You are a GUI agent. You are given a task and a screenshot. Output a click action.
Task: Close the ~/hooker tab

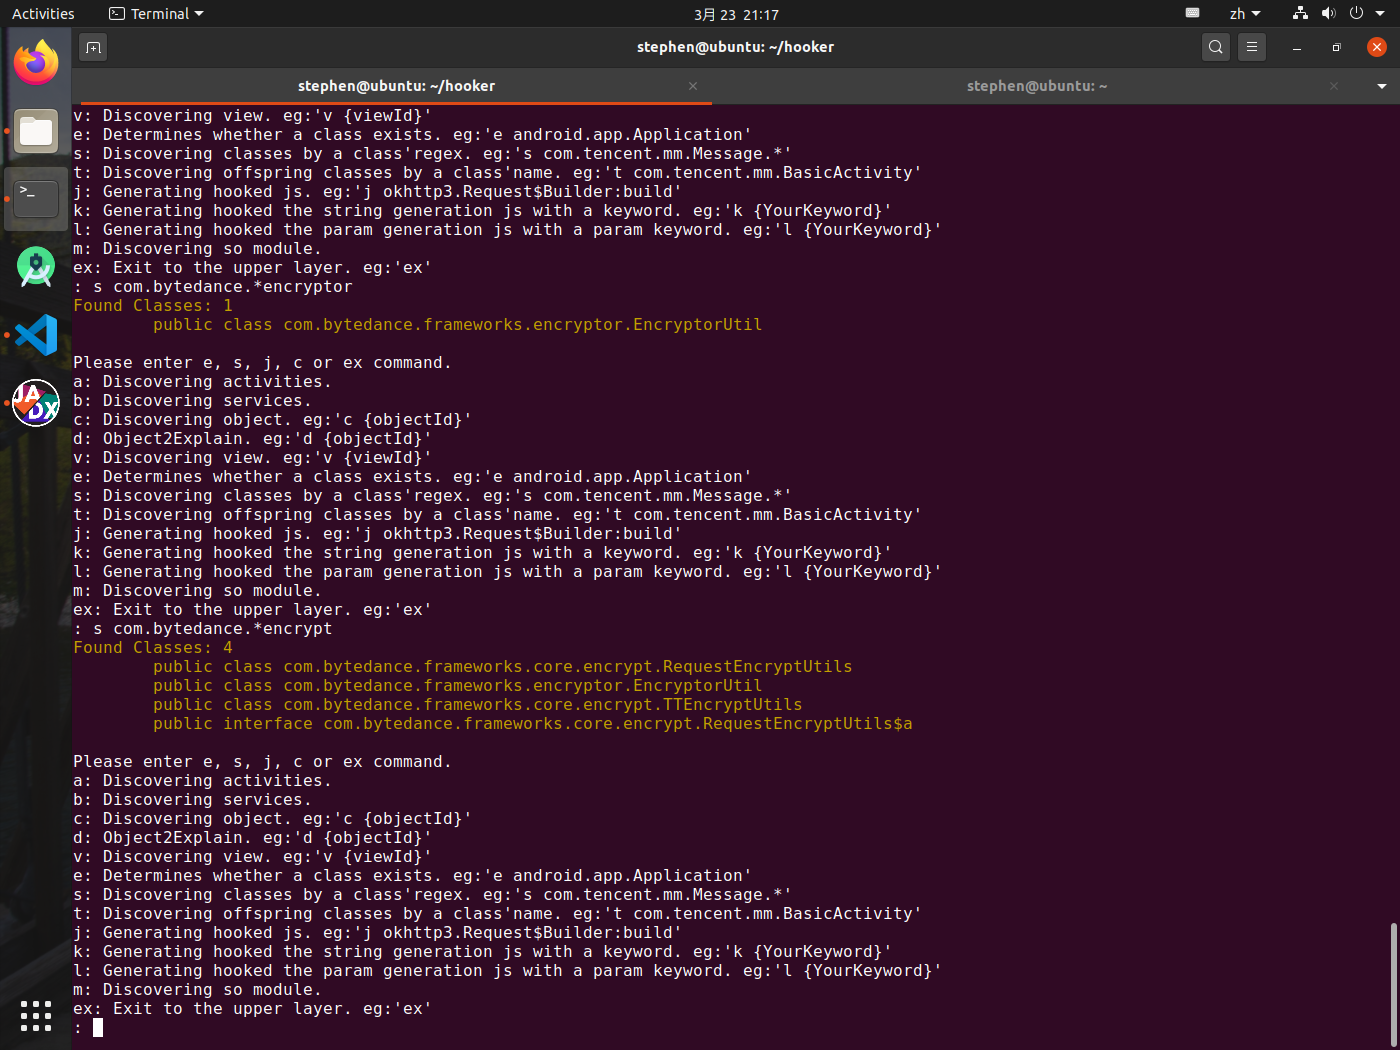[x=693, y=86]
